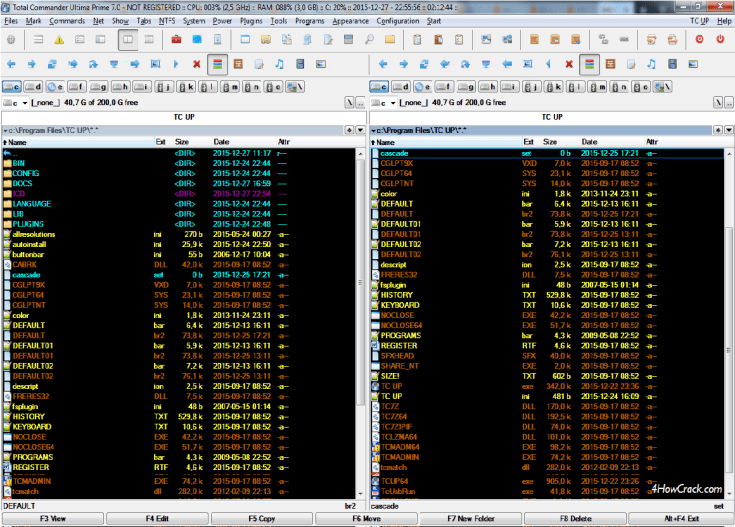Go back using right panel blue back arrow
The image size is (735, 527).
tap(383, 64)
